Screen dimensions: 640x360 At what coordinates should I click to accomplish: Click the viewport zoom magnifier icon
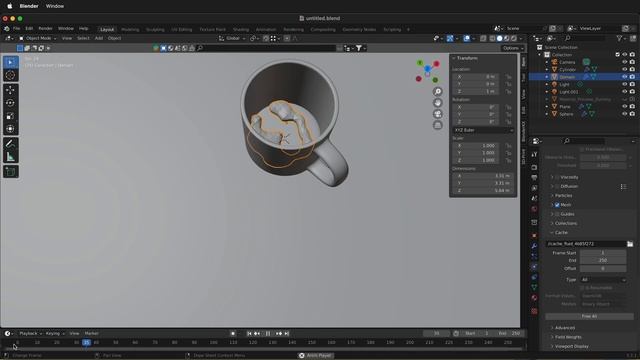point(438,91)
